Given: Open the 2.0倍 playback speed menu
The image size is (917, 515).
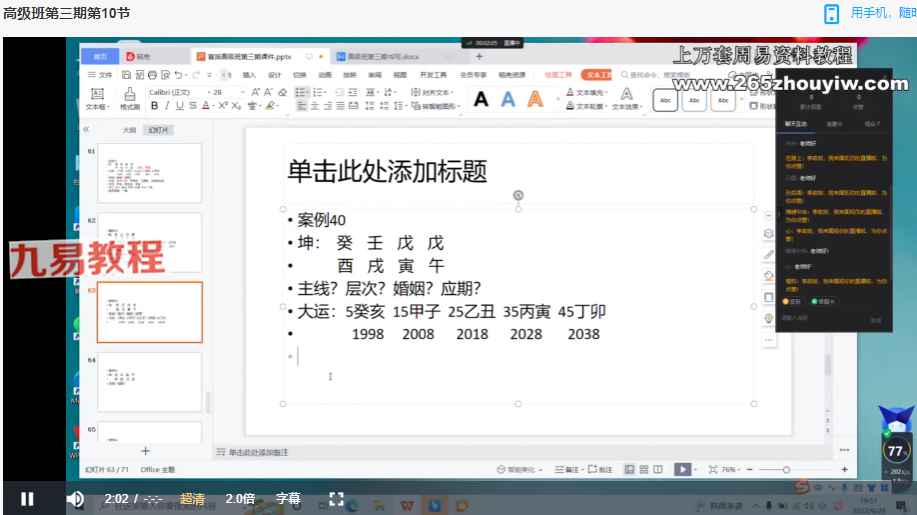Looking at the screenshot, I should tap(240, 498).
